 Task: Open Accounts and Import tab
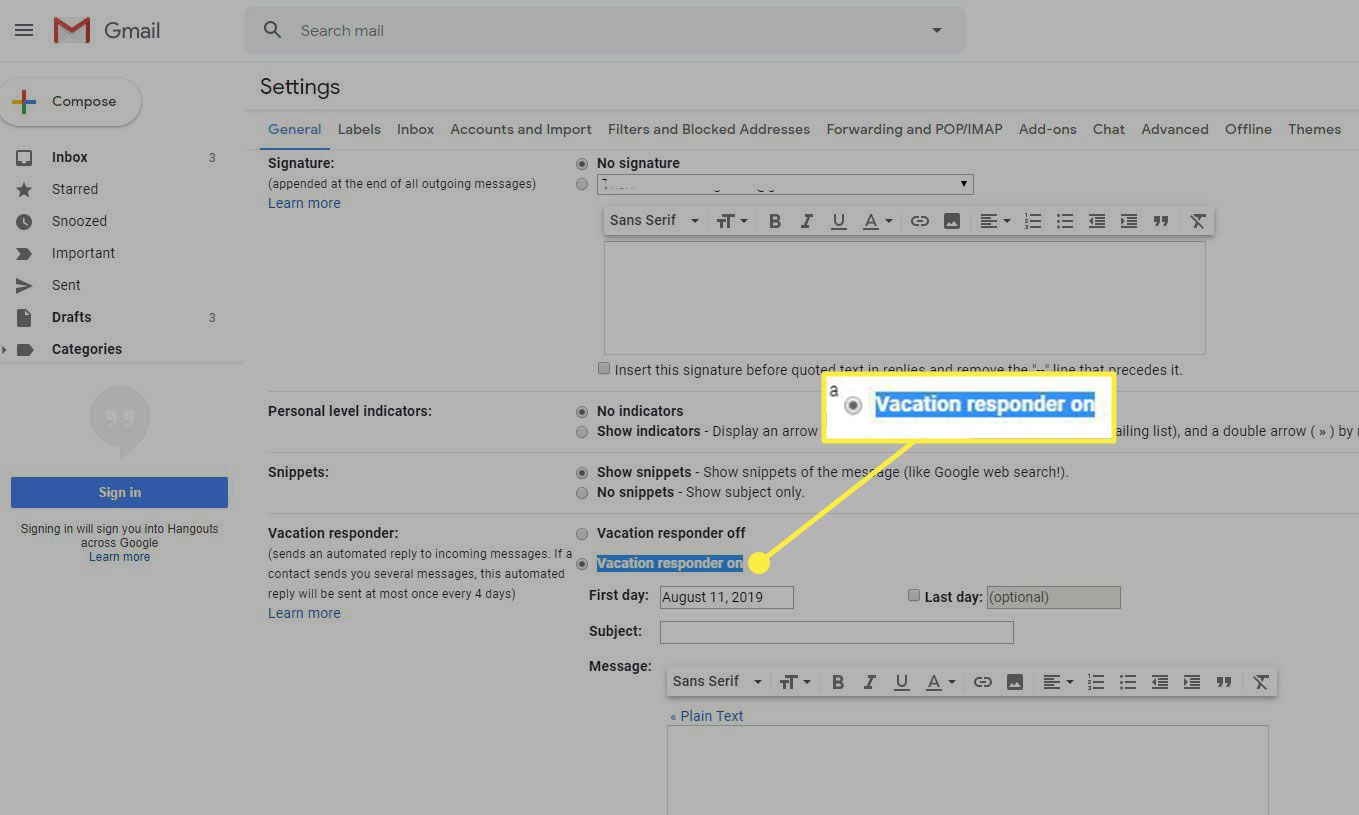click(x=521, y=129)
